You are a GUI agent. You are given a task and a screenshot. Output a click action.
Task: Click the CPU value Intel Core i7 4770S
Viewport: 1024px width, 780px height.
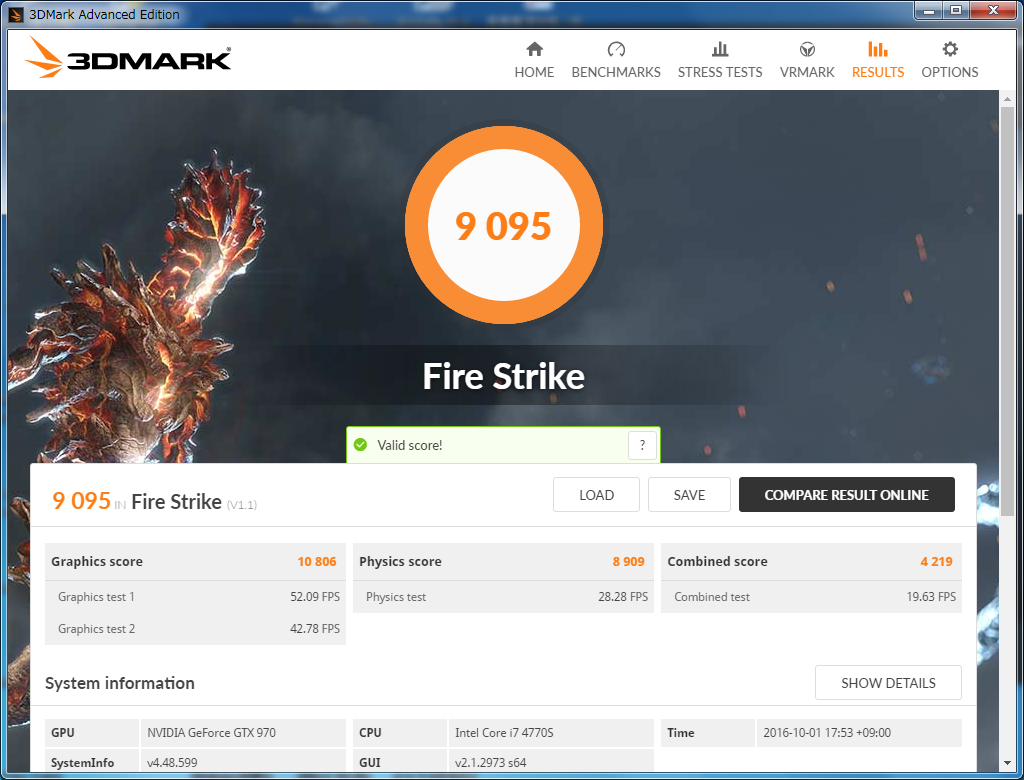[x=504, y=732]
